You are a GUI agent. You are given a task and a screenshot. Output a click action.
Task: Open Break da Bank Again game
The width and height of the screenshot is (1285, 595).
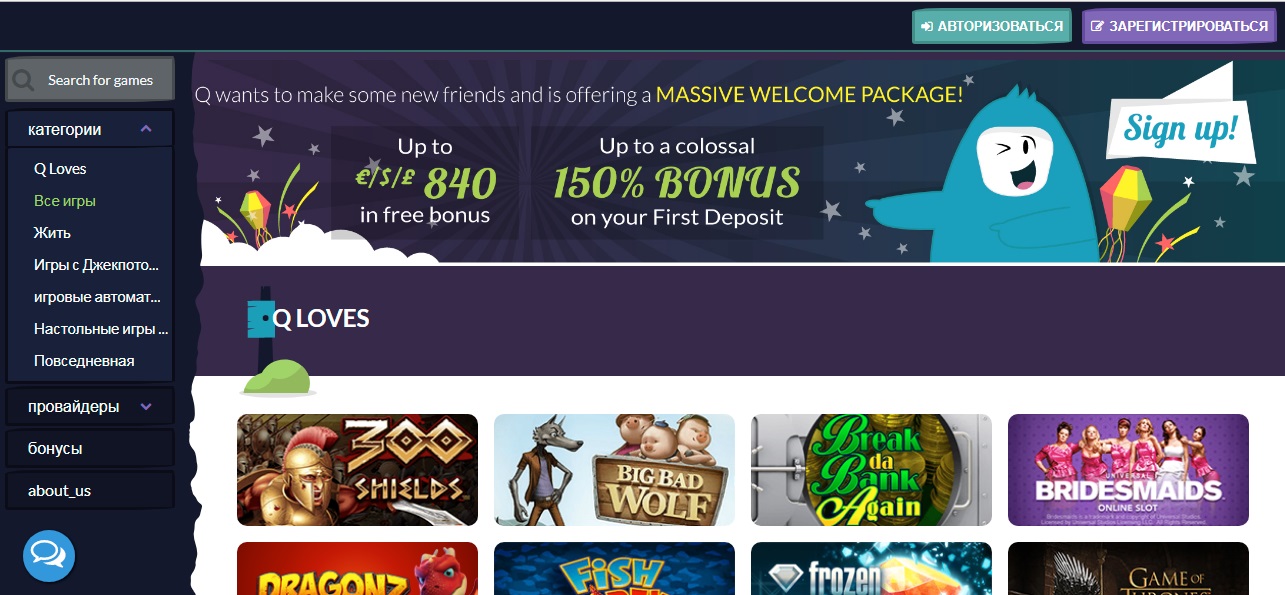pos(871,470)
